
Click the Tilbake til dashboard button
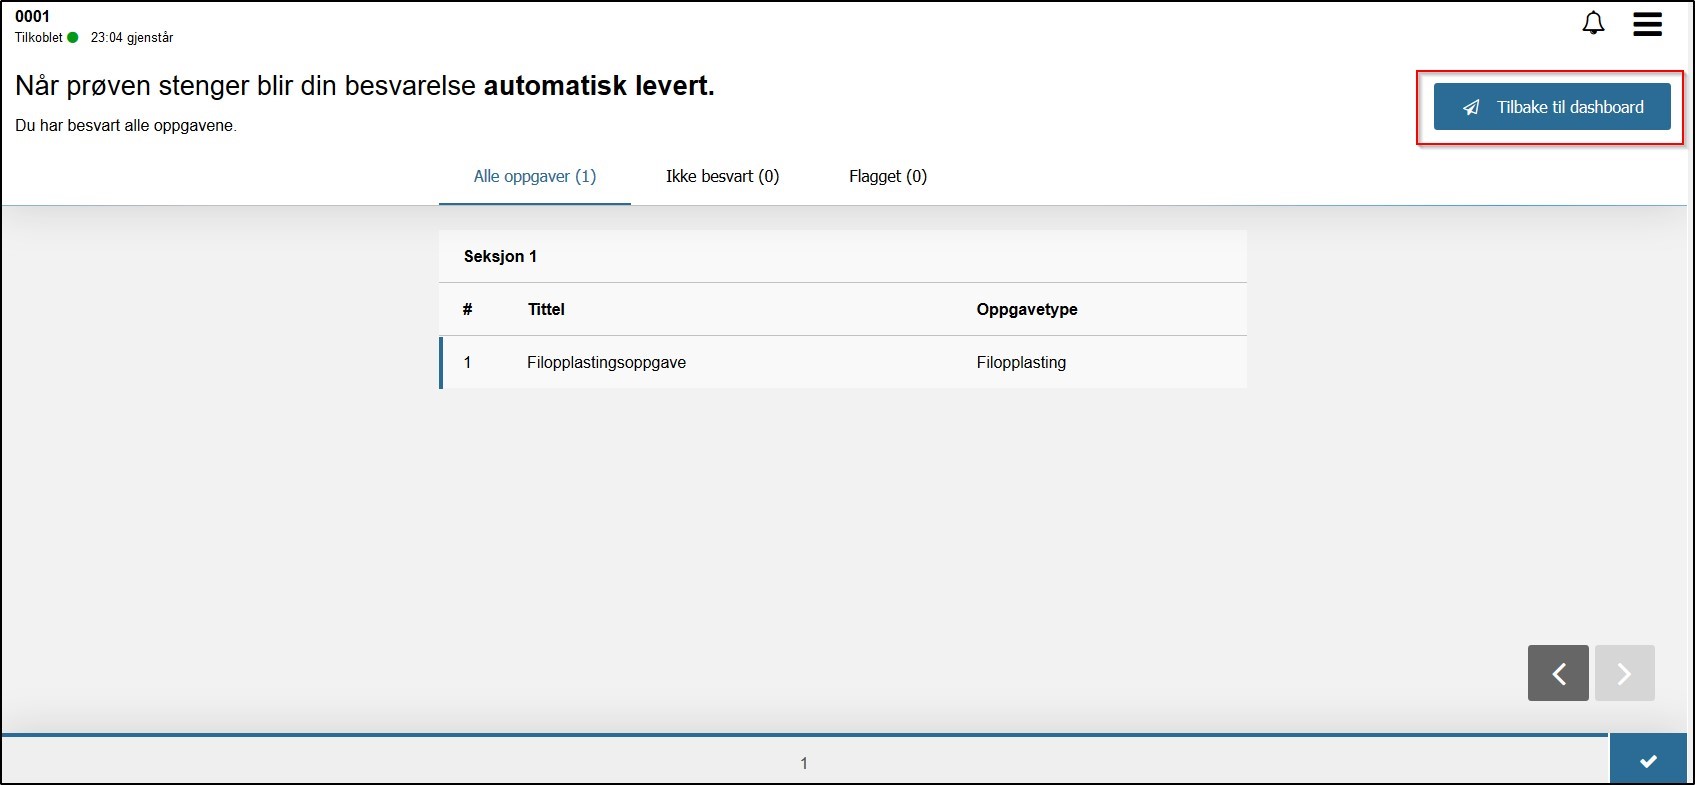[1552, 107]
